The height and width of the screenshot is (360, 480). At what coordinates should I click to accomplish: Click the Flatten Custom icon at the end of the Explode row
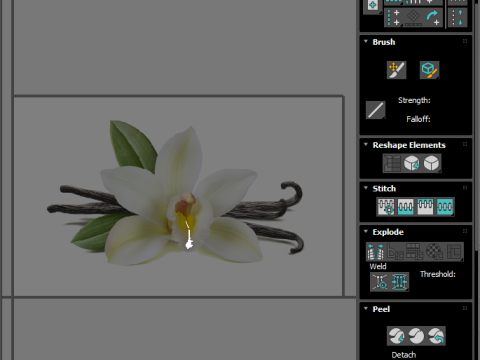click(454, 252)
